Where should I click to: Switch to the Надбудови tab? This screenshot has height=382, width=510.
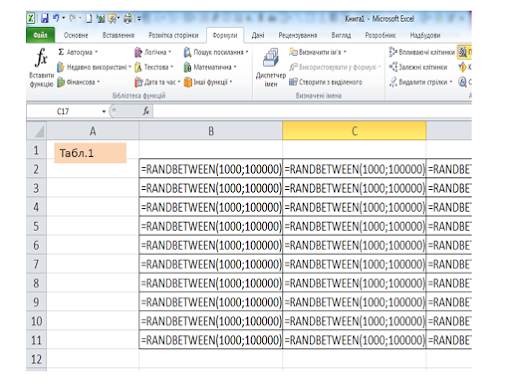tap(425, 35)
